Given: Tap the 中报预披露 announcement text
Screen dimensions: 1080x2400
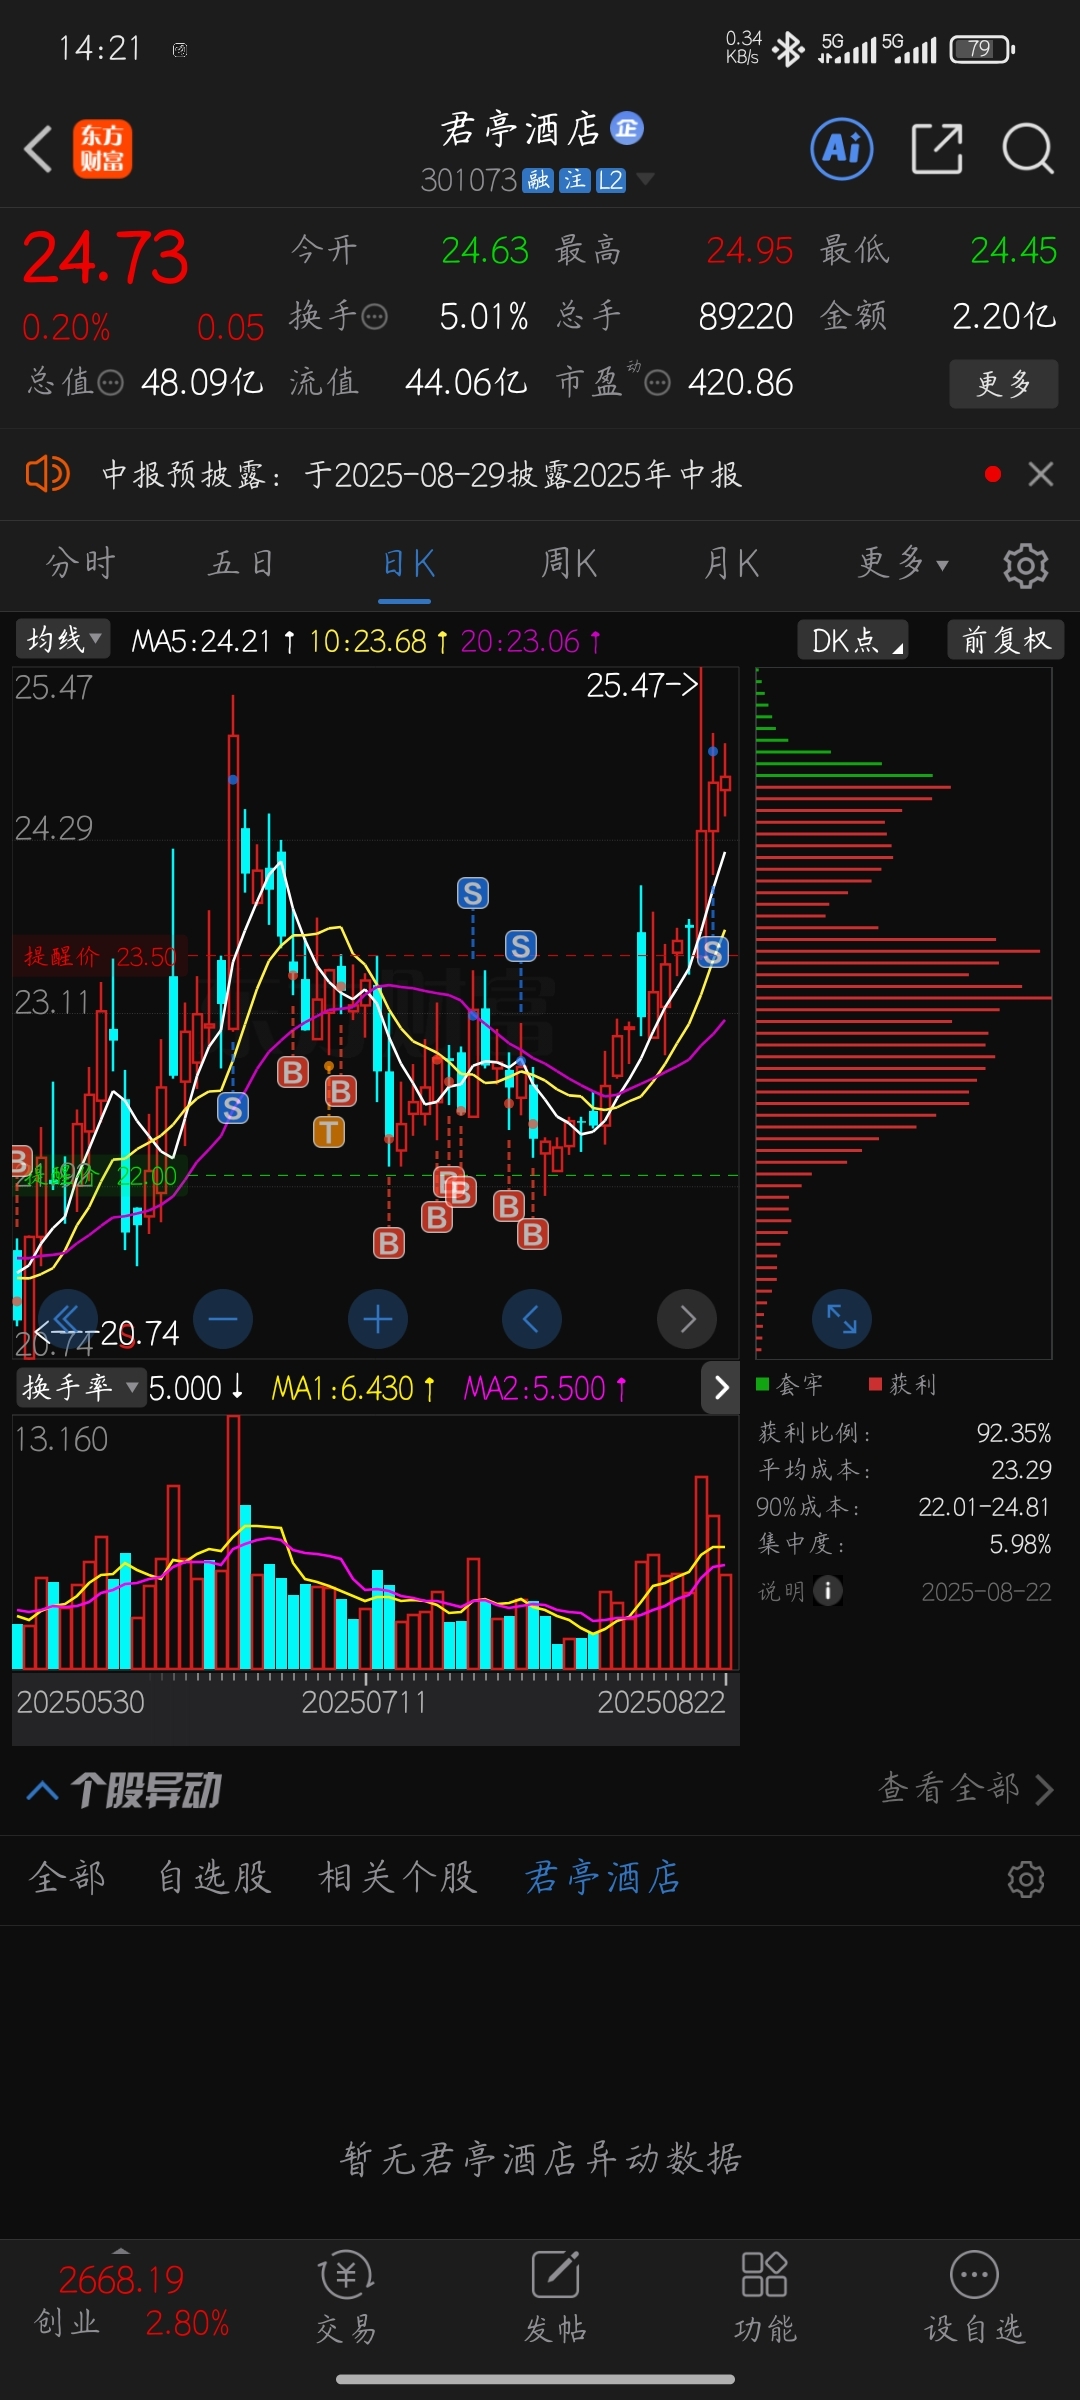Looking at the screenshot, I should (x=421, y=474).
